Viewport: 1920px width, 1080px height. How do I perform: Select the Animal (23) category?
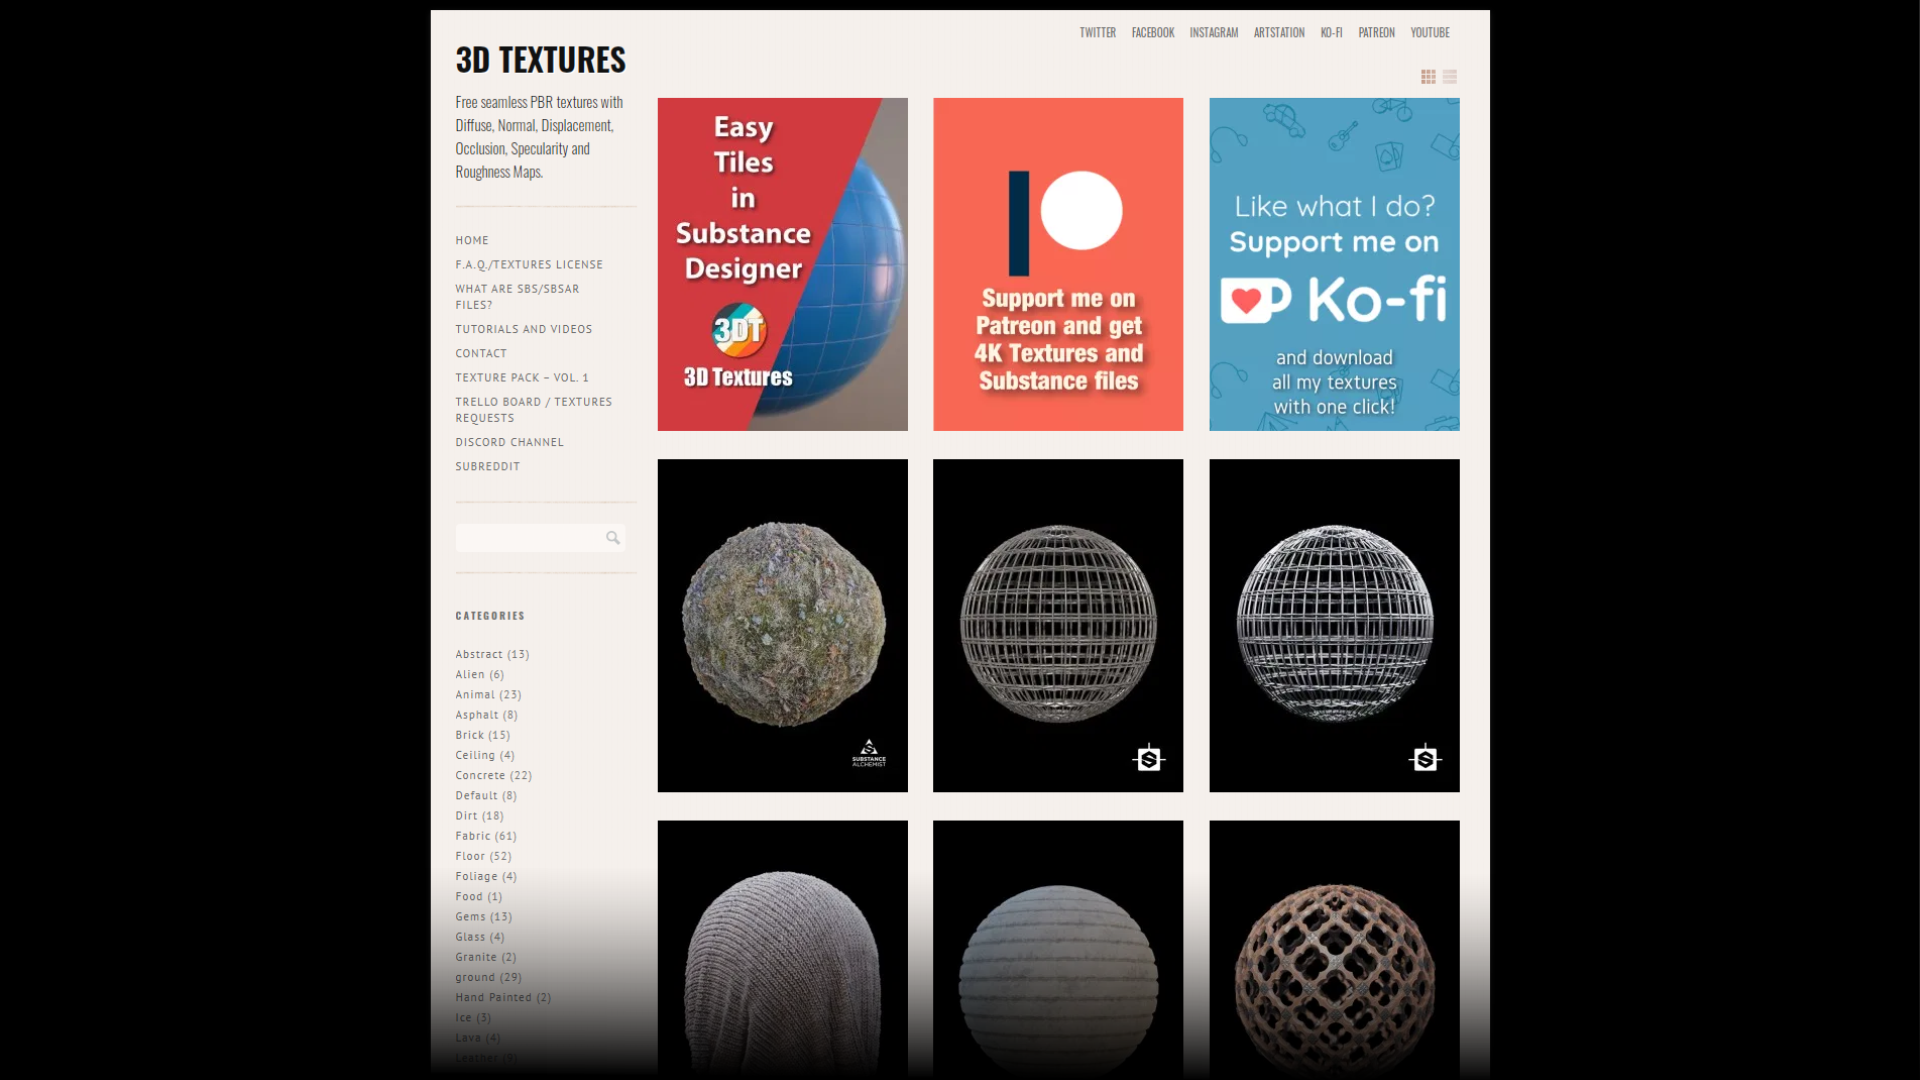tap(488, 695)
